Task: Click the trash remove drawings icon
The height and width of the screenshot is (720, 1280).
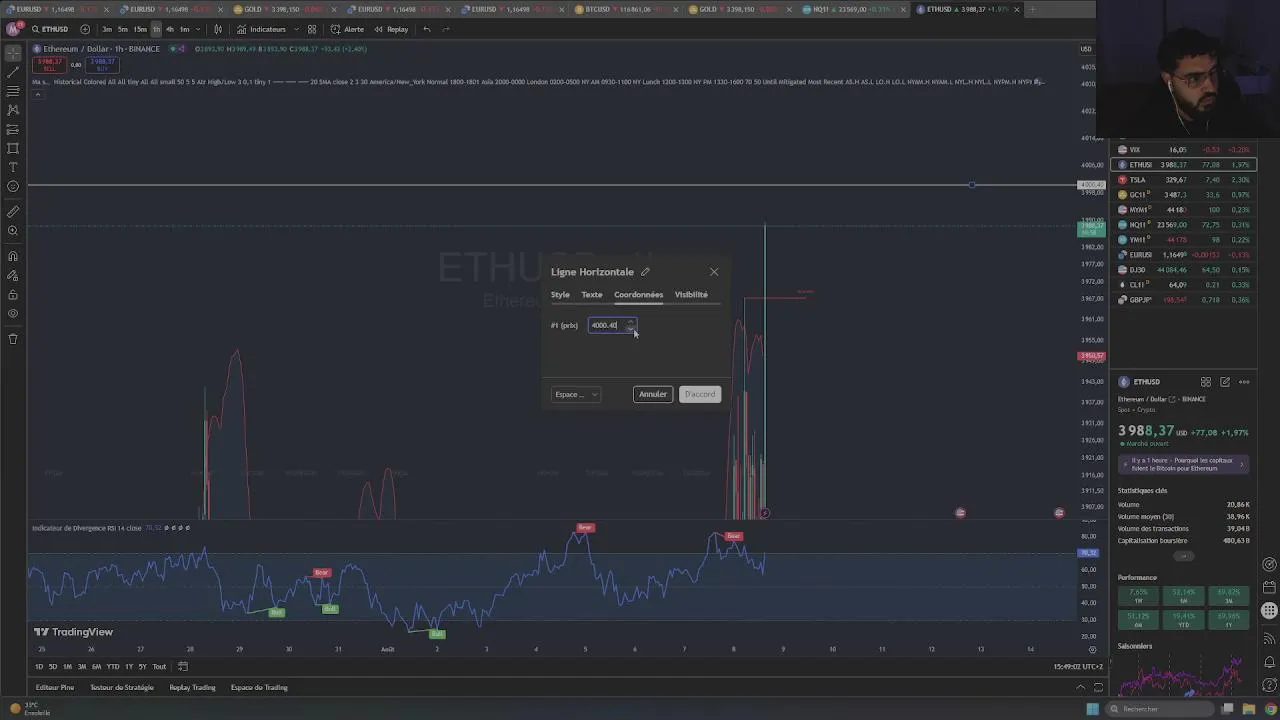Action: pyautogui.click(x=13, y=339)
